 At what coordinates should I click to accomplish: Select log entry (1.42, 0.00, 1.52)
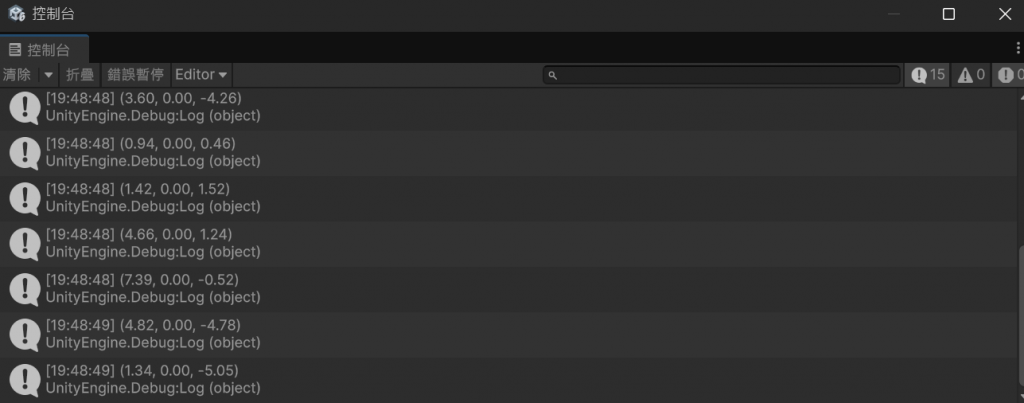pyautogui.click(x=509, y=198)
